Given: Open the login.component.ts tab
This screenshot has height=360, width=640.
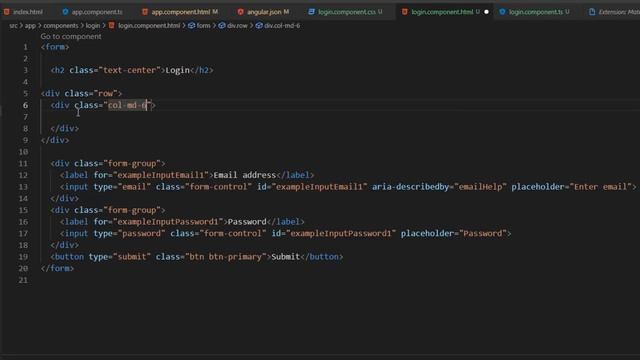Looking at the screenshot, I should click(535, 12).
